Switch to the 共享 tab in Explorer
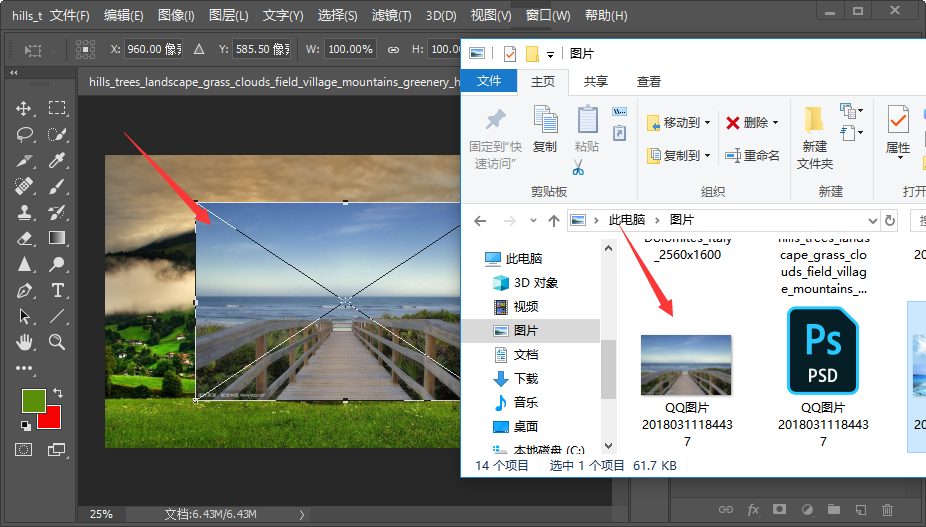Viewport: 926px width, 527px height. coord(595,82)
